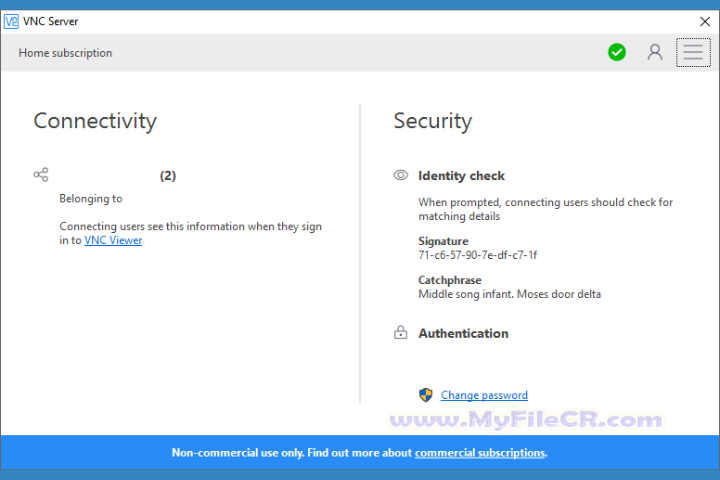Click the Change password link
Viewport: 720px width, 480px height.
484,395
